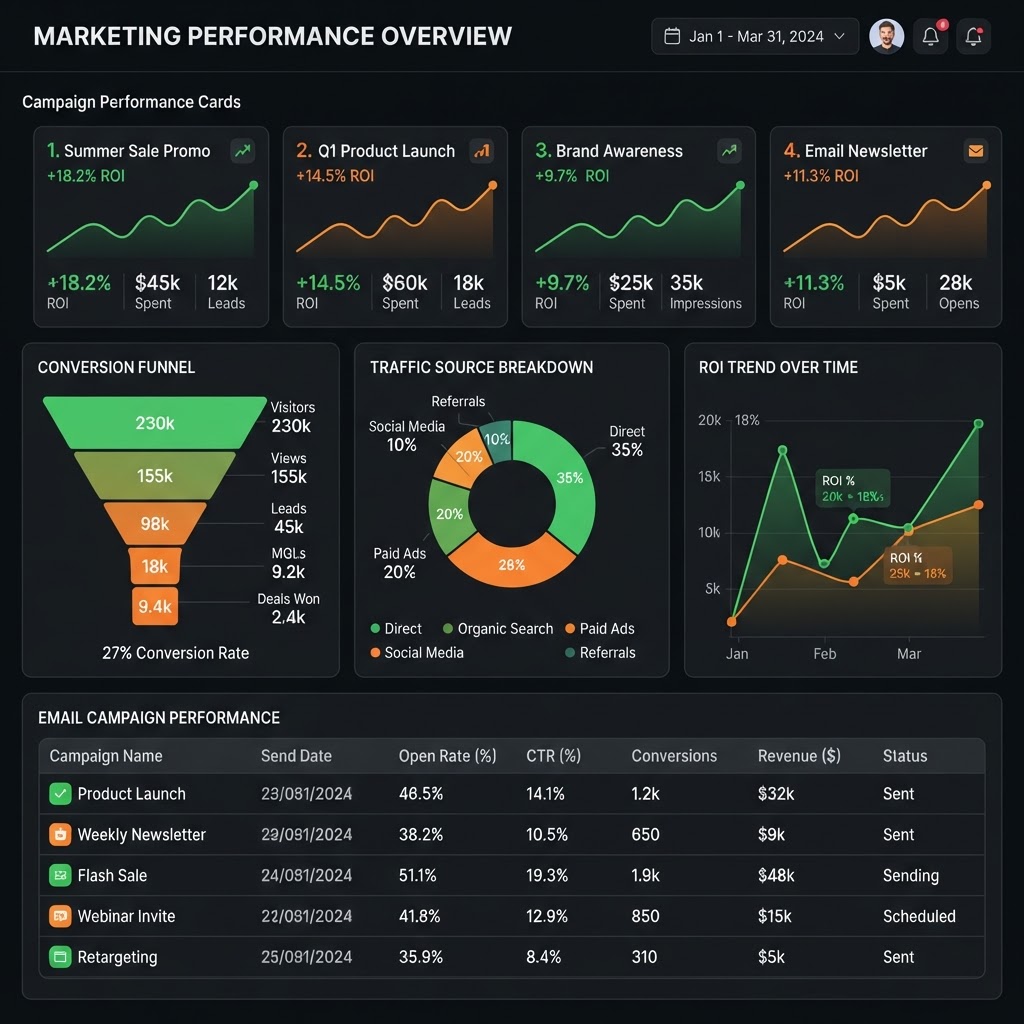The image size is (1024, 1024).
Task: Toggle the Paid Ads legend entry
Action: coord(600,628)
